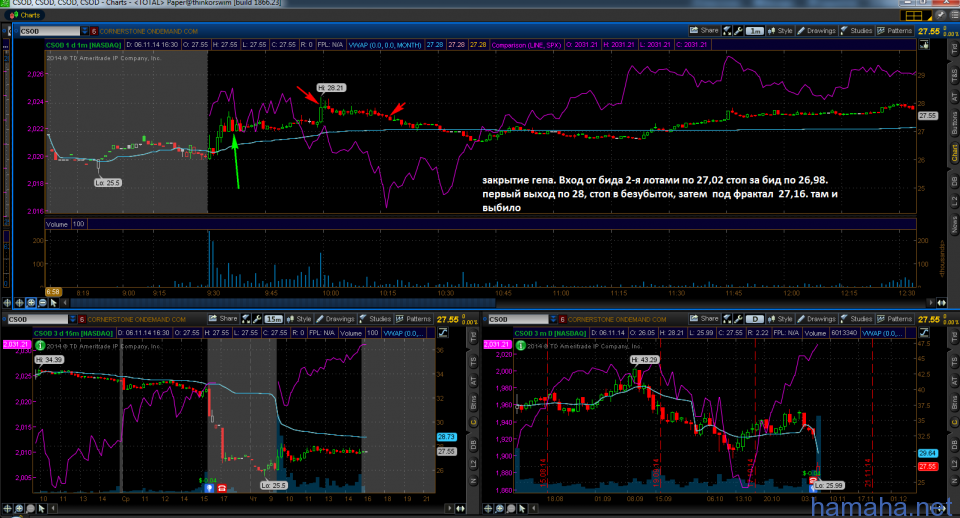Expand the symbol dropdown arrow in top chart

(x=84, y=31)
